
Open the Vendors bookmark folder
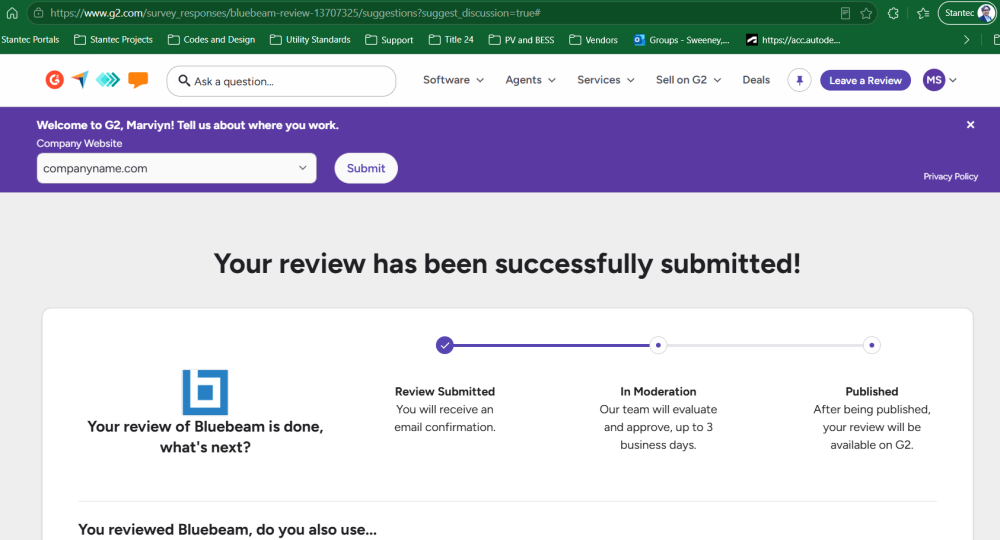point(593,40)
